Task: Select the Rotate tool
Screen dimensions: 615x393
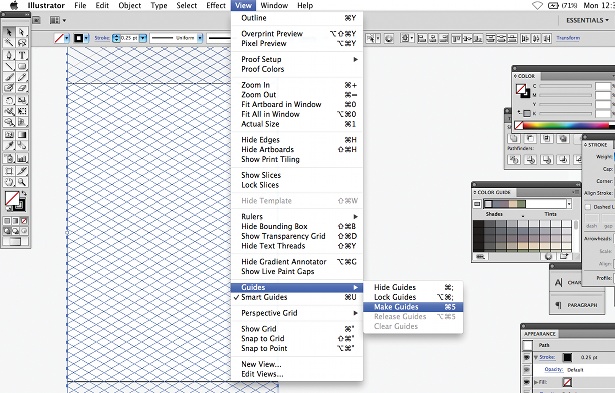Action: tap(9, 100)
